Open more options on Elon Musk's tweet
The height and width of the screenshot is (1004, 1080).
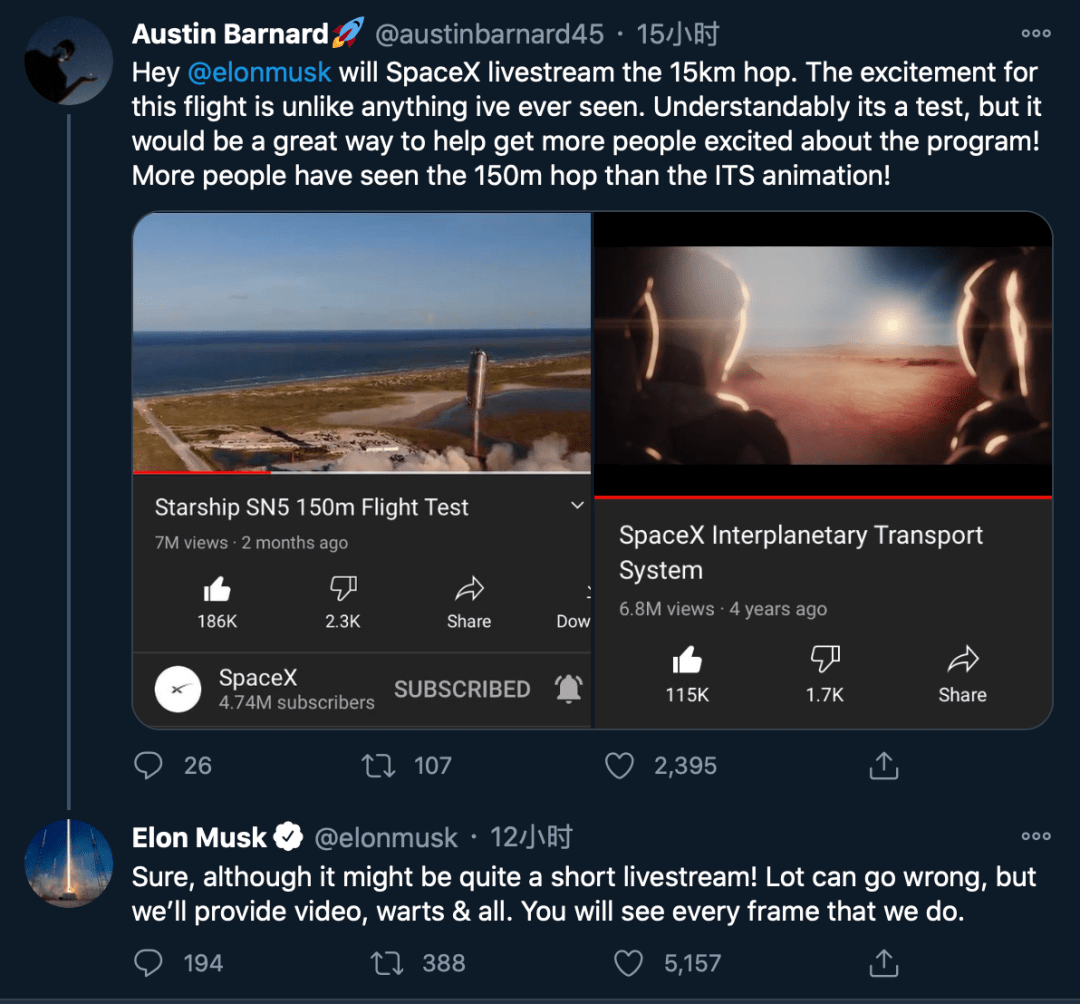(x=1035, y=836)
